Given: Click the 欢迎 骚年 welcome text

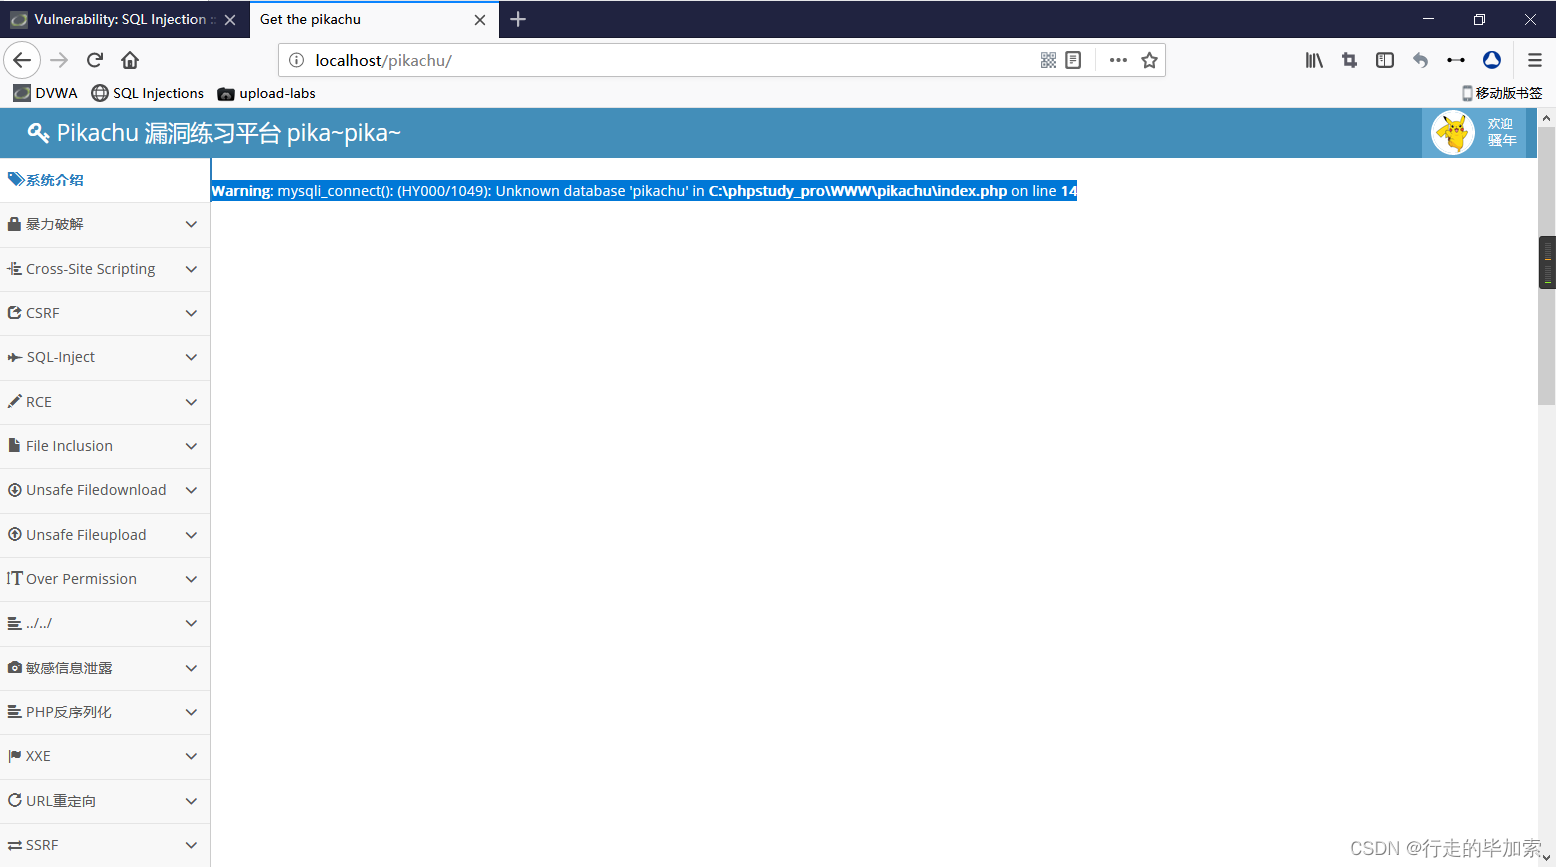Looking at the screenshot, I should coord(1501,132).
